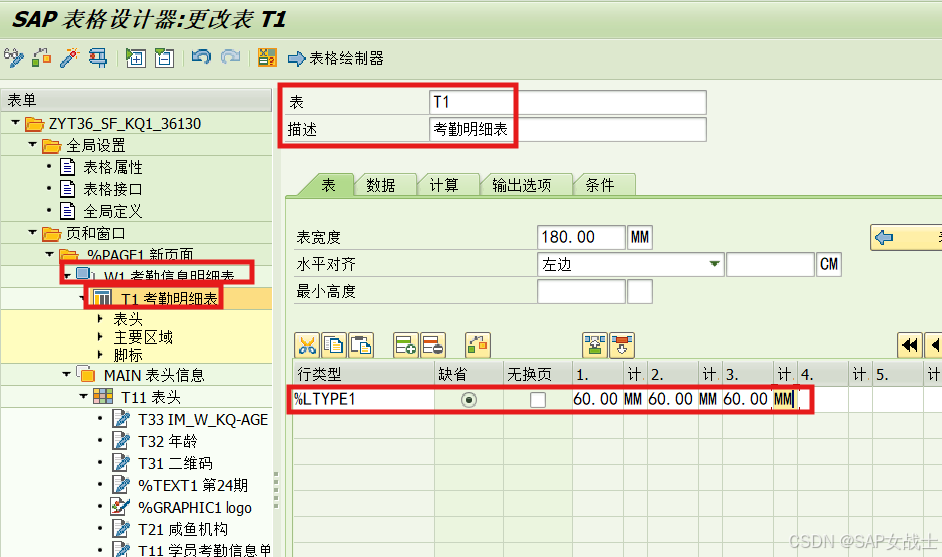Click the column 1 width 60.00 cell
This screenshot has width=942, height=557.
coord(597,399)
